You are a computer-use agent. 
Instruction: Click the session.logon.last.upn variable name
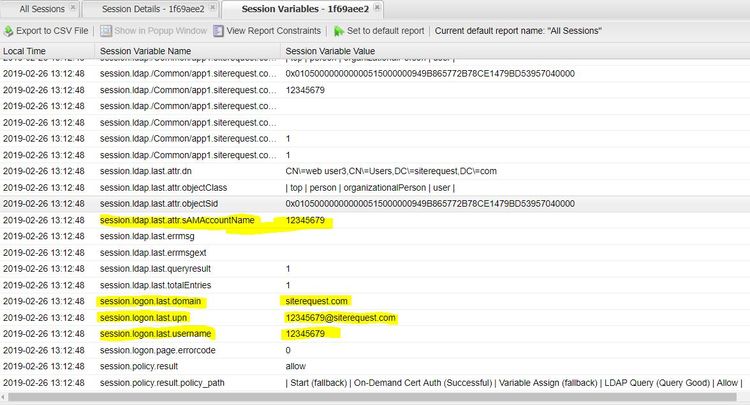143,317
